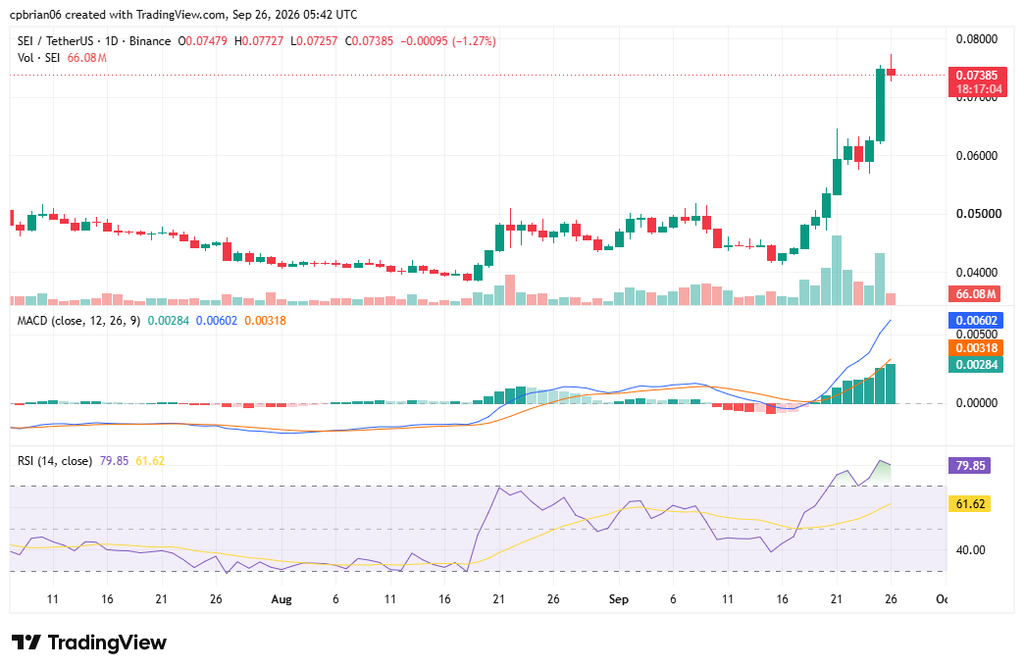The image size is (1024, 672).
Task: Click the 0.05000 price axis label
Action: [977, 214]
